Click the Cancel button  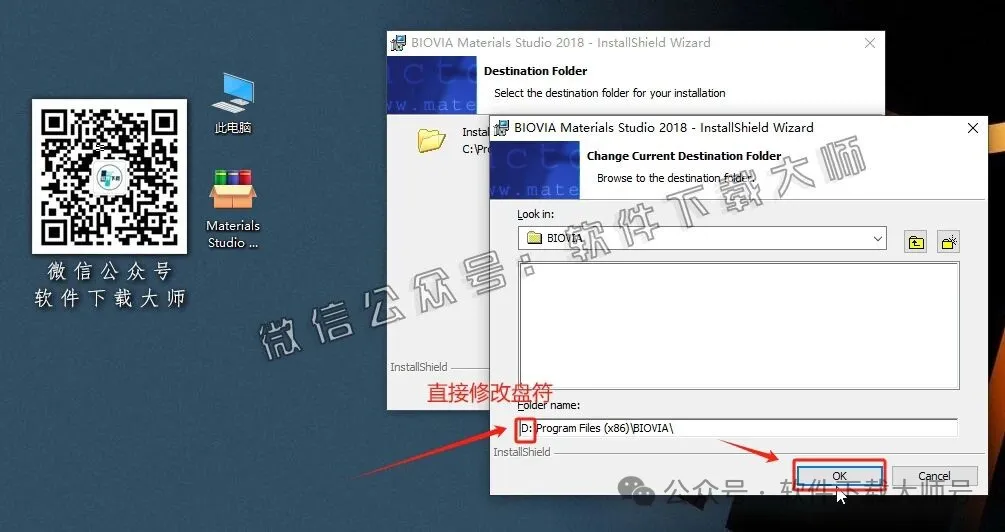tap(934, 476)
